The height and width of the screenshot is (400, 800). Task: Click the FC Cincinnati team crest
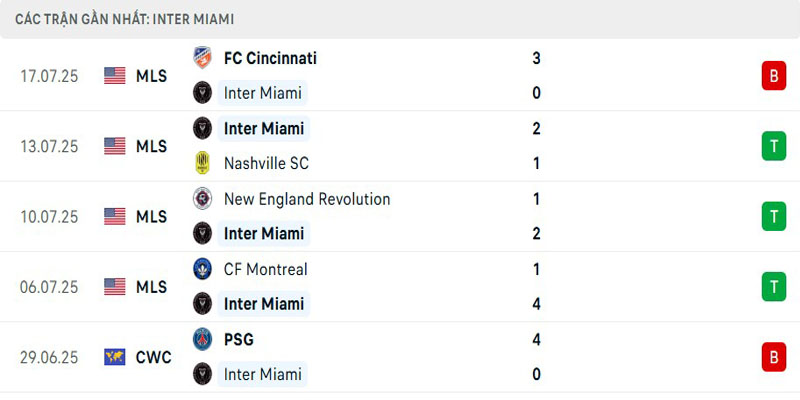[203, 58]
